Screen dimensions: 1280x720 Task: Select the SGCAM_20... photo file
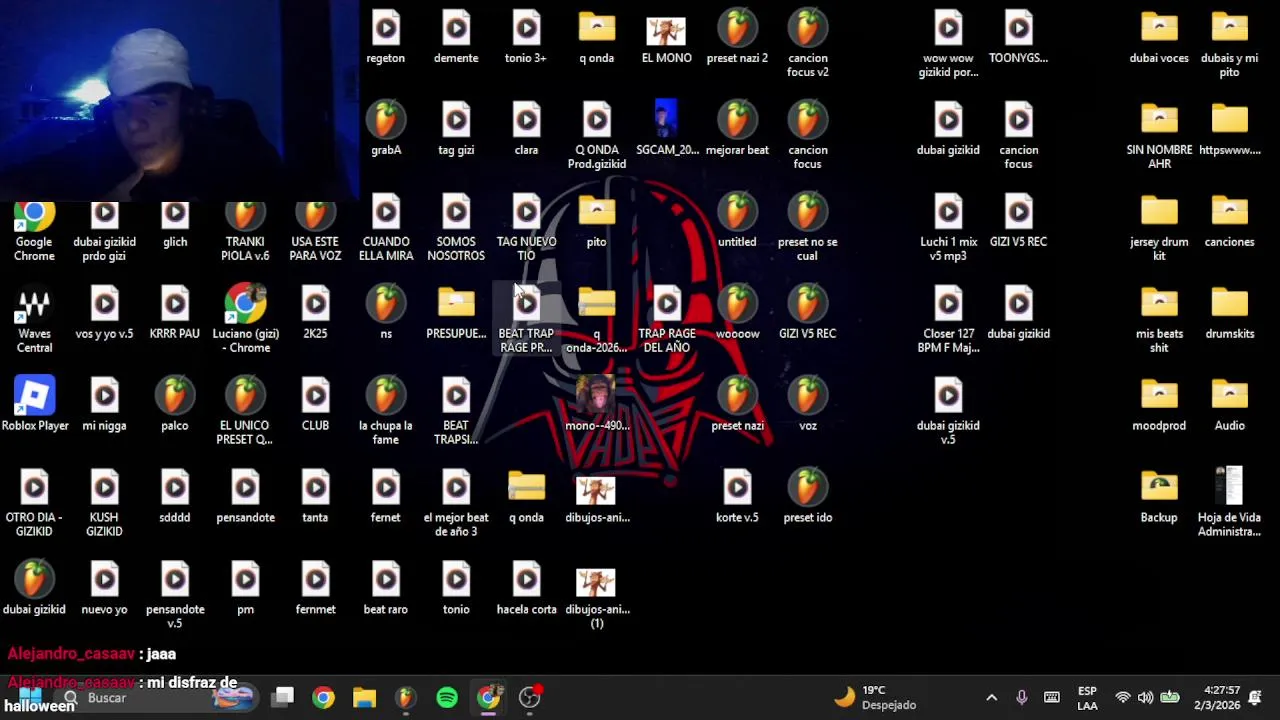click(666, 128)
